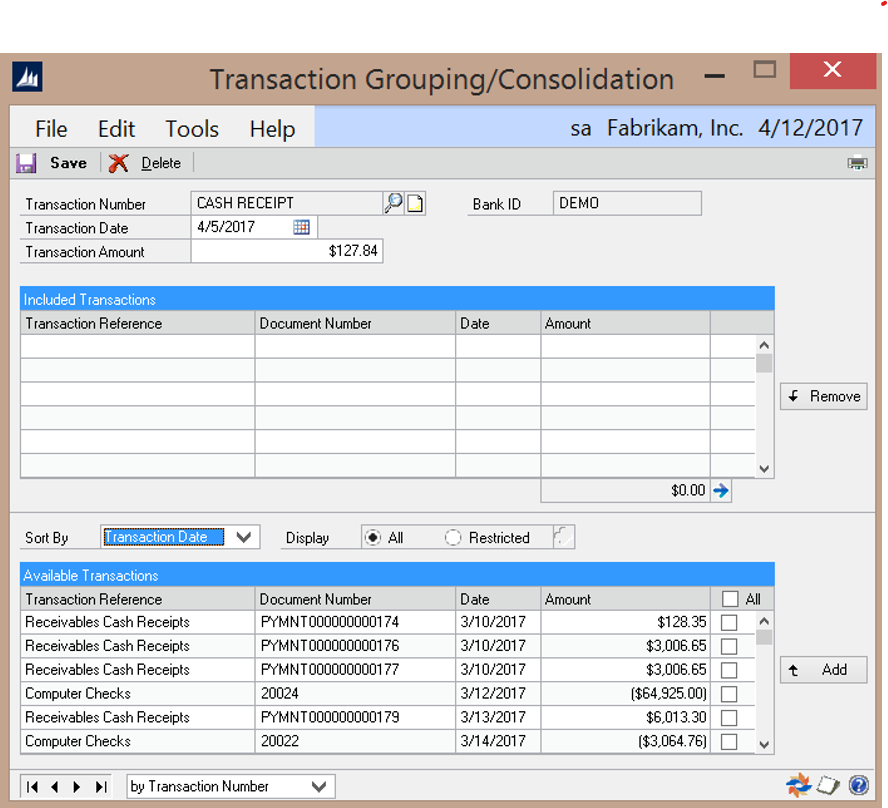Select the Restricted display radio button
The width and height of the screenshot is (888, 808).
tap(453, 538)
